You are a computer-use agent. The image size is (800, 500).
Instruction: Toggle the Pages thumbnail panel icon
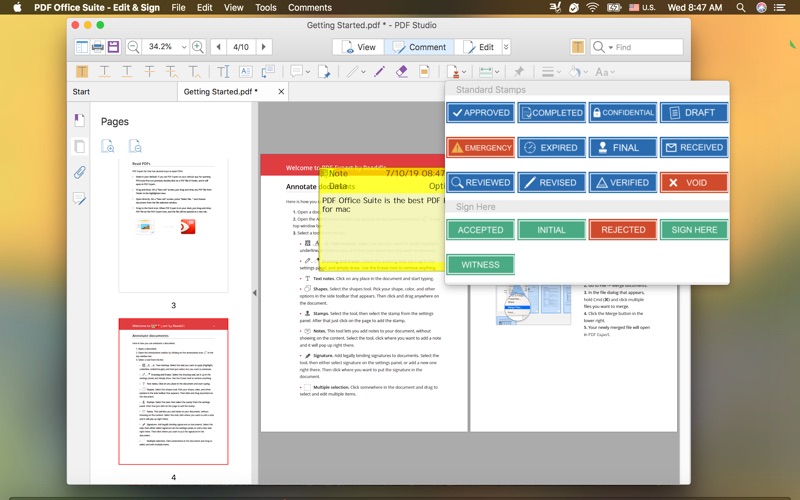[79, 146]
